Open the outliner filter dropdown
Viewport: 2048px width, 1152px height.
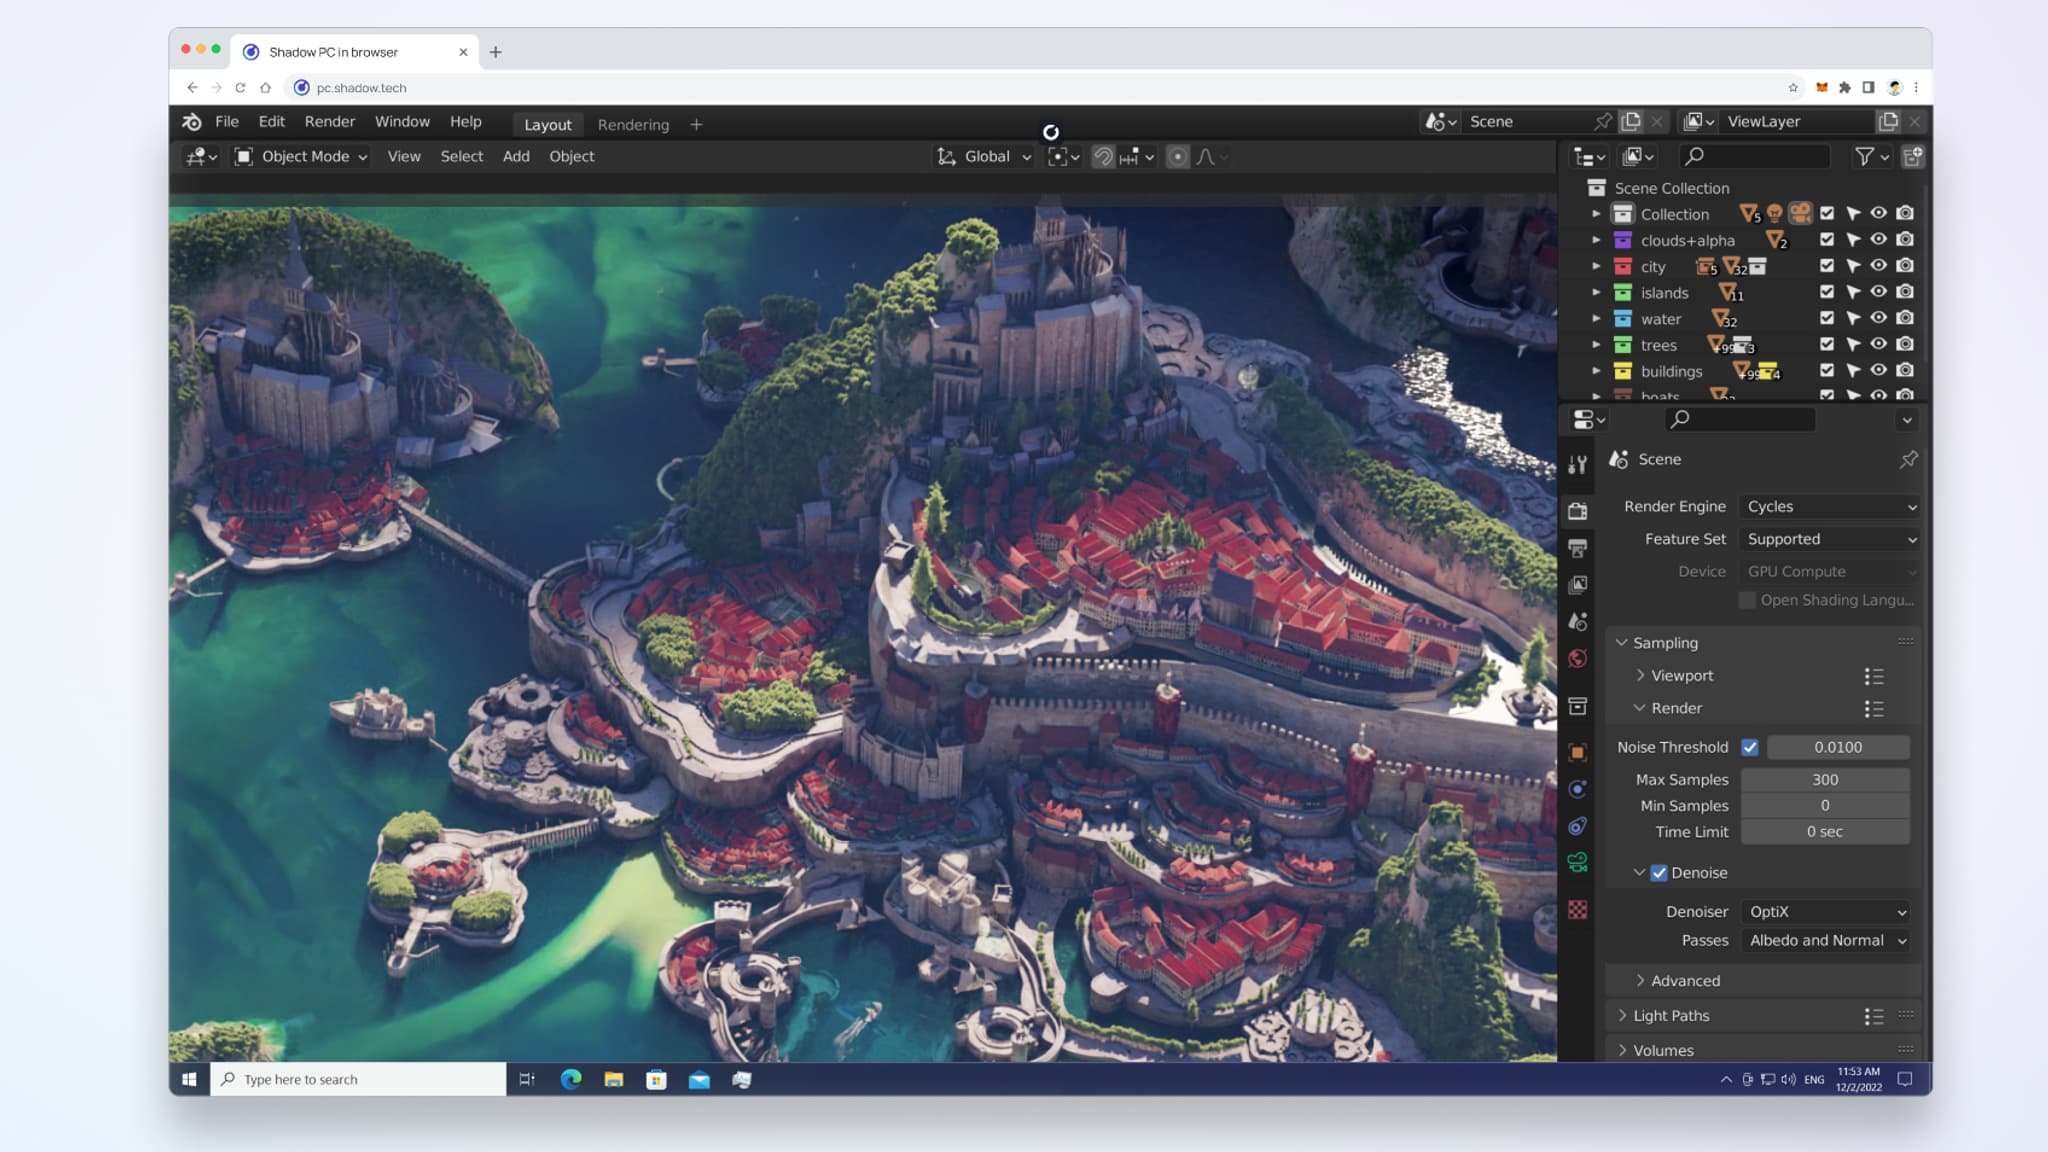(x=1871, y=156)
